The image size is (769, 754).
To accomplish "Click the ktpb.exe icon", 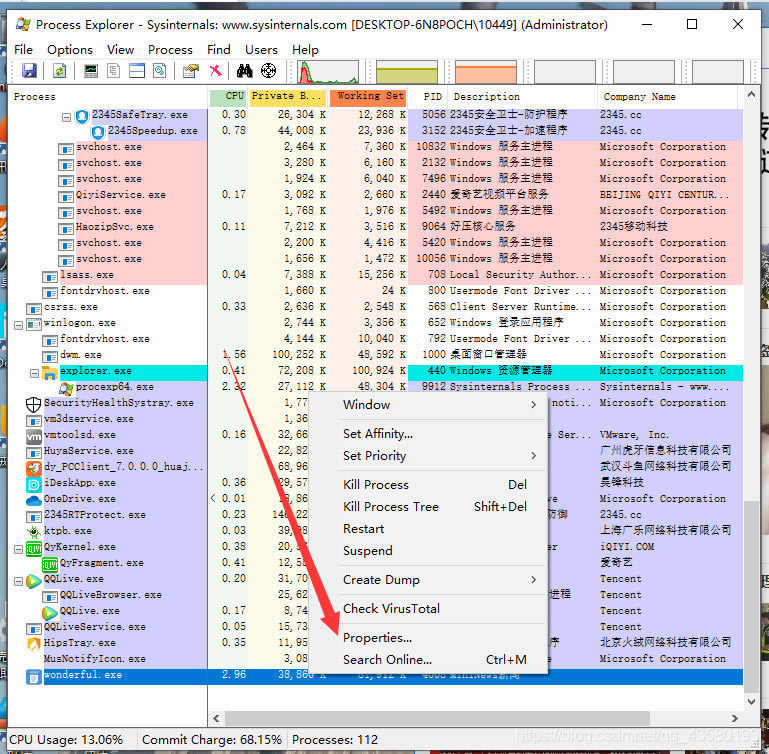I will click(x=33, y=532).
